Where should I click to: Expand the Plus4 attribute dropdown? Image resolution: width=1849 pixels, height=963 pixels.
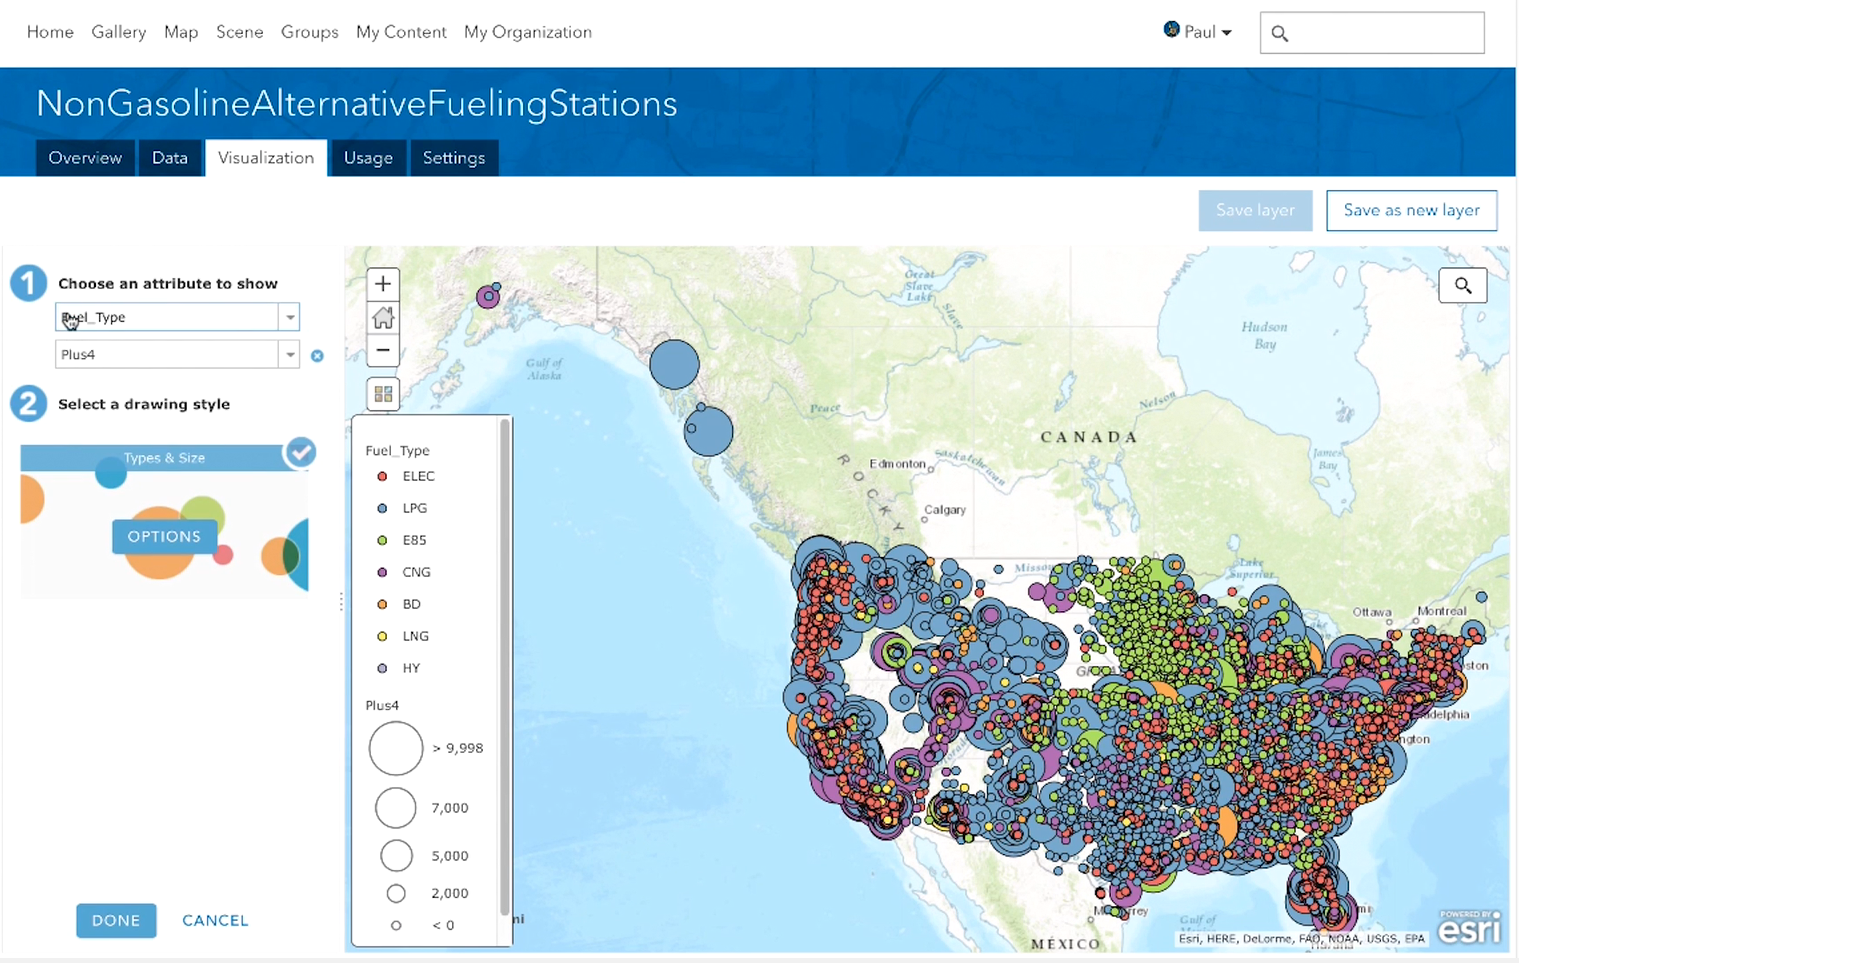pos(289,355)
